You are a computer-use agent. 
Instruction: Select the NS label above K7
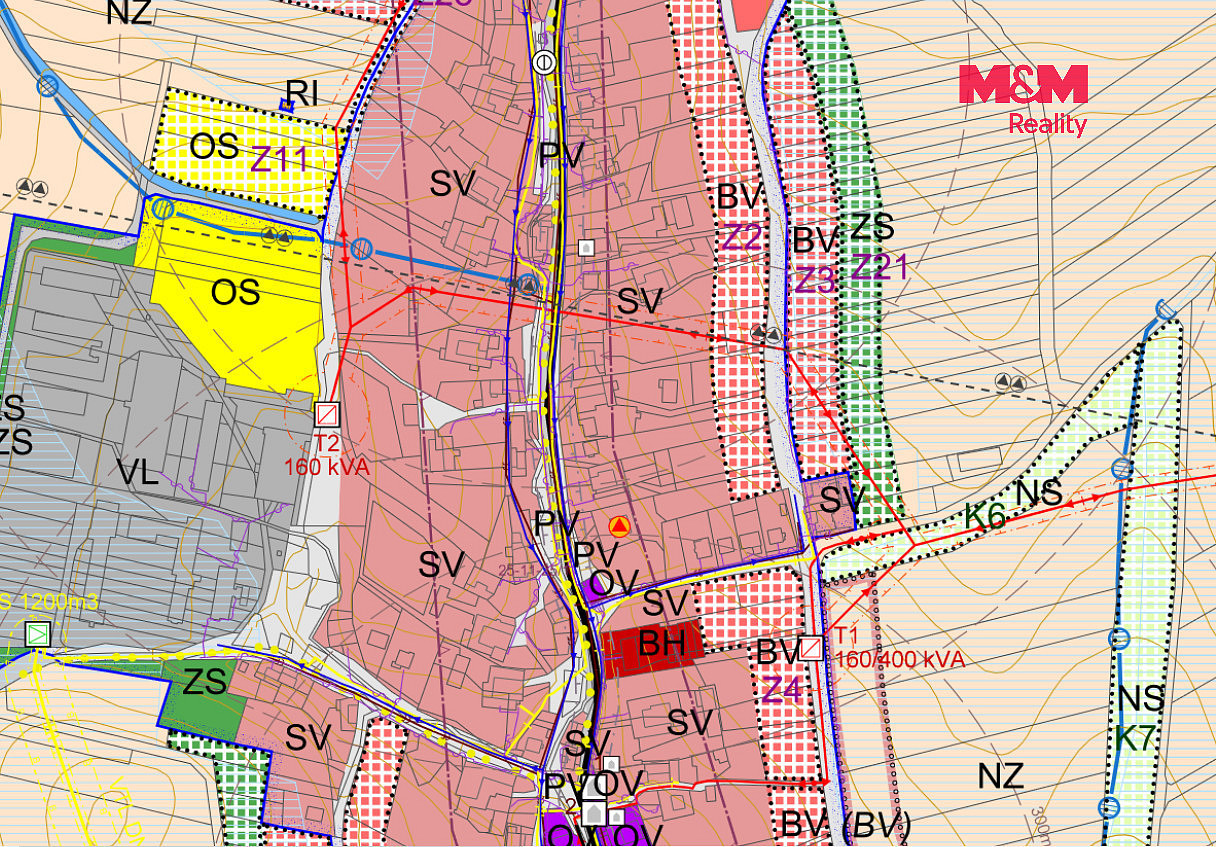pos(1141,698)
